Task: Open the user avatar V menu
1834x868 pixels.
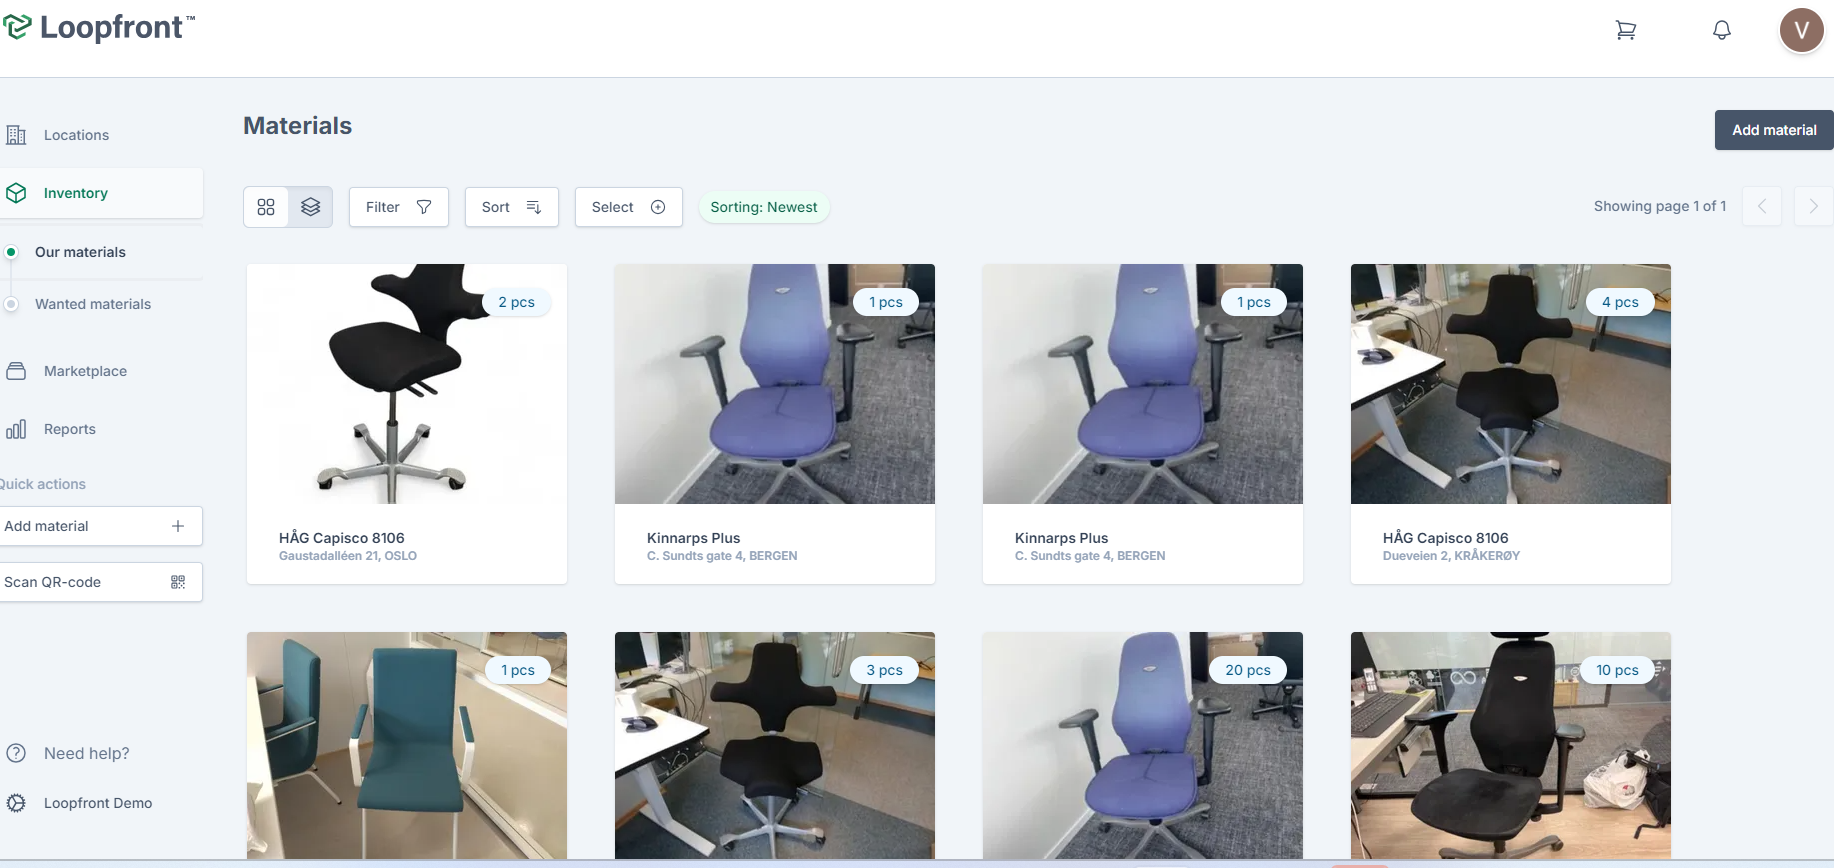Action: pyautogui.click(x=1801, y=30)
